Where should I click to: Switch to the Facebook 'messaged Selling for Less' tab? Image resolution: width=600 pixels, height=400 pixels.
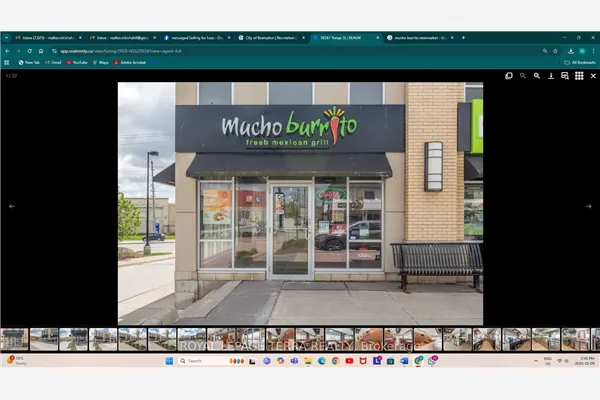click(197, 38)
